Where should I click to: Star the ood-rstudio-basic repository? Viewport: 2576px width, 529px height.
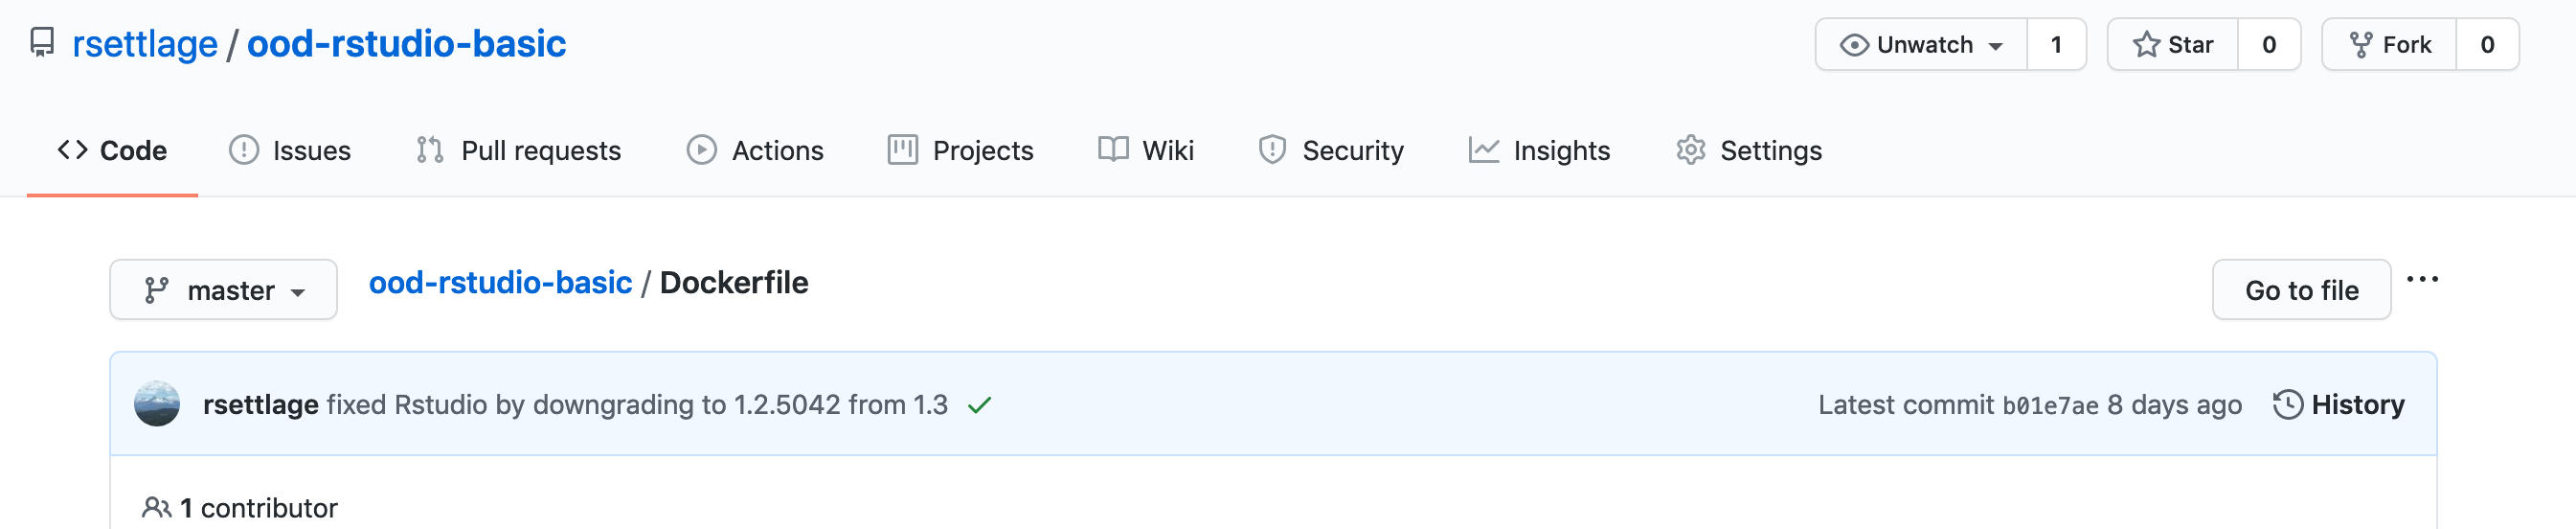pos(2172,45)
